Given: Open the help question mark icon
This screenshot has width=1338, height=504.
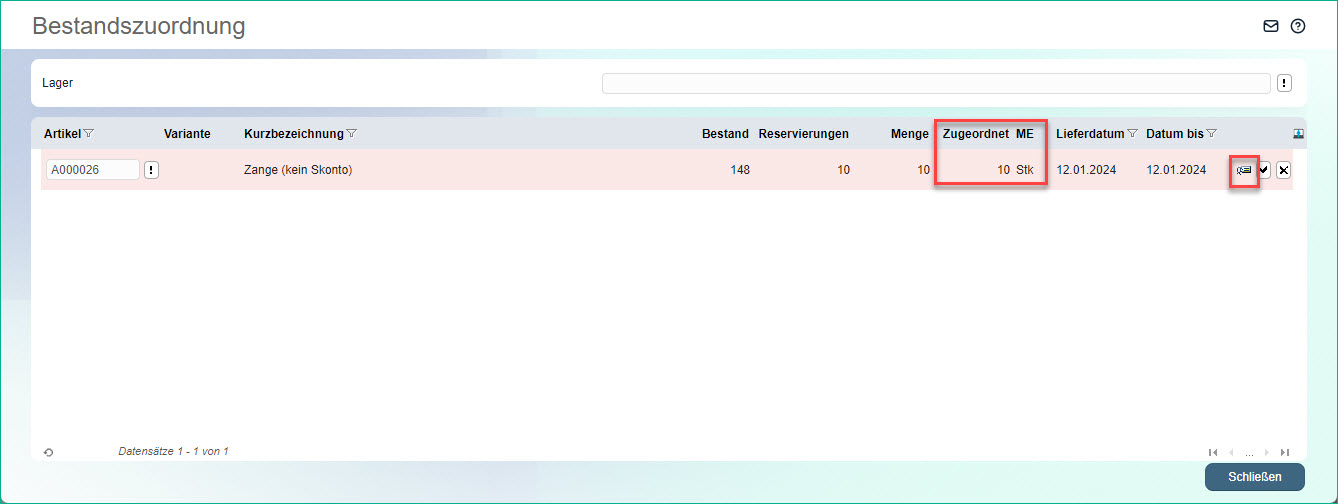Looking at the screenshot, I should (1298, 27).
